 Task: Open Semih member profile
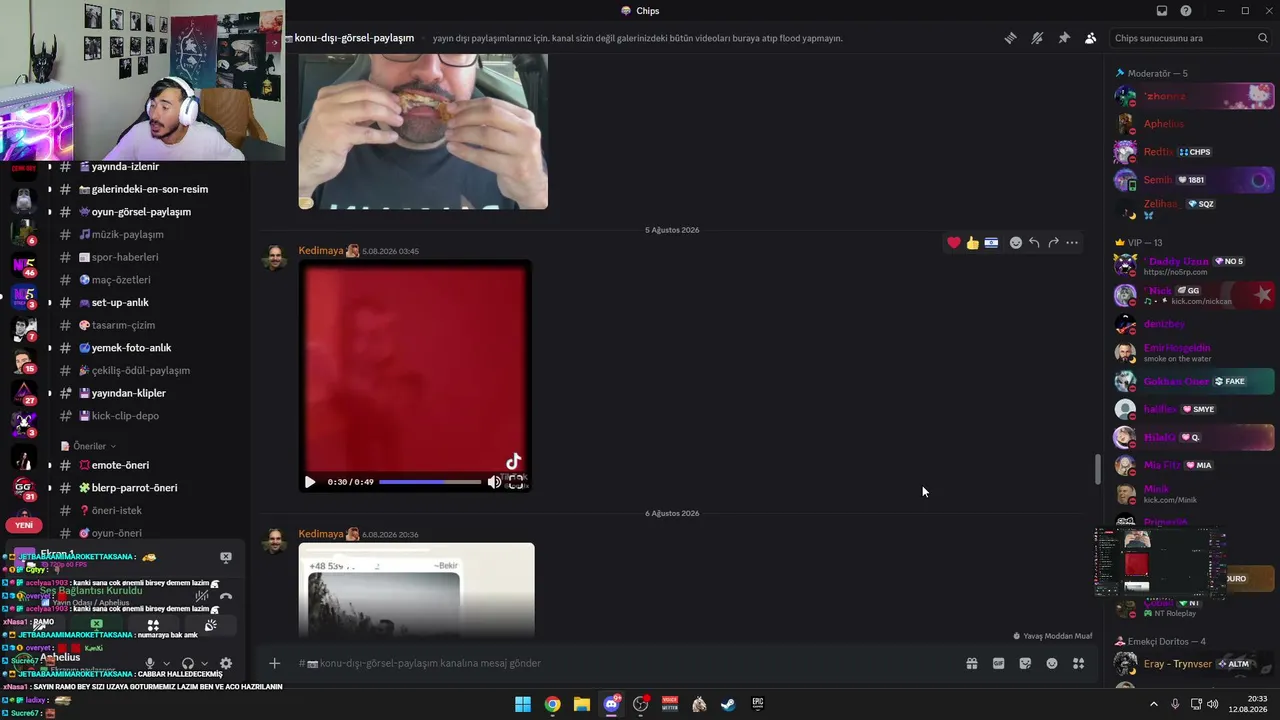[1195, 180]
